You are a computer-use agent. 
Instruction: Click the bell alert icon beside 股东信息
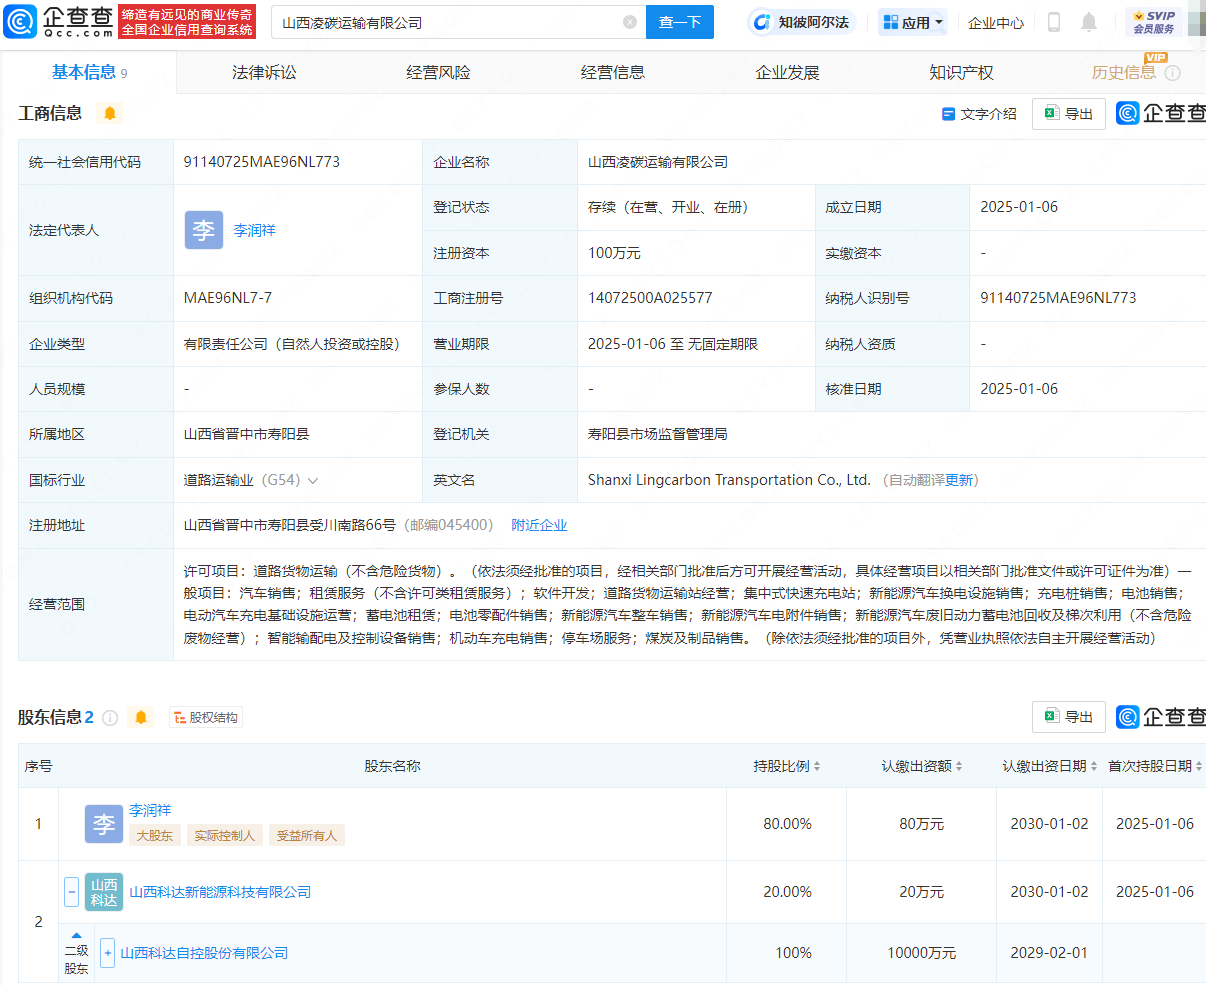pos(141,717)
